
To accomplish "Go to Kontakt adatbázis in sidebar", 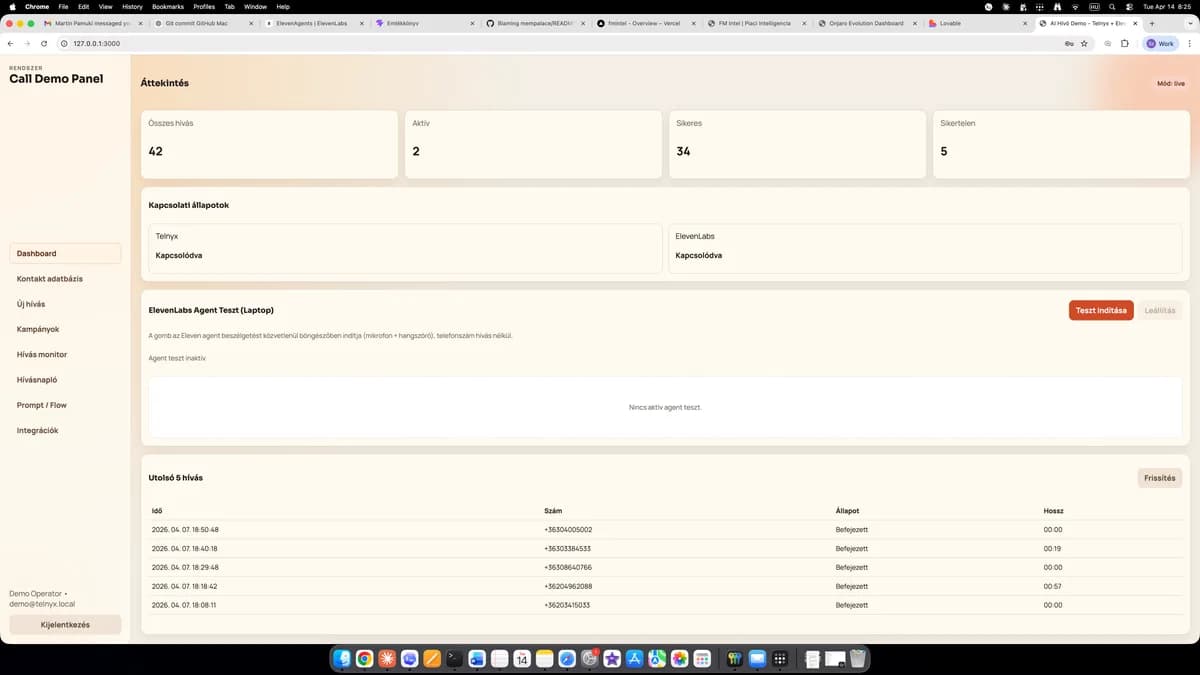I will point(65,279).
